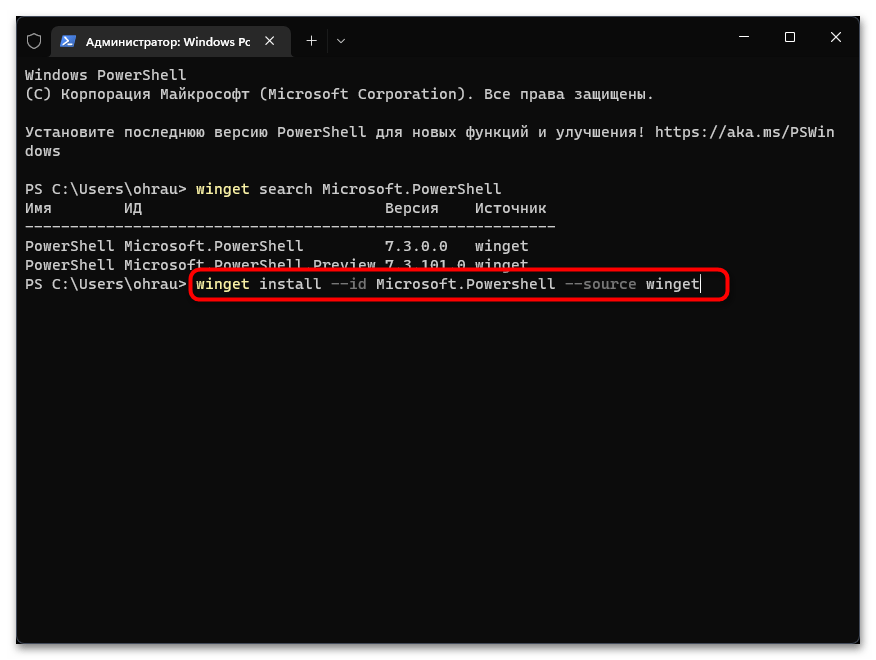Expand the new tab profile dropdown

tap(341, 40)
